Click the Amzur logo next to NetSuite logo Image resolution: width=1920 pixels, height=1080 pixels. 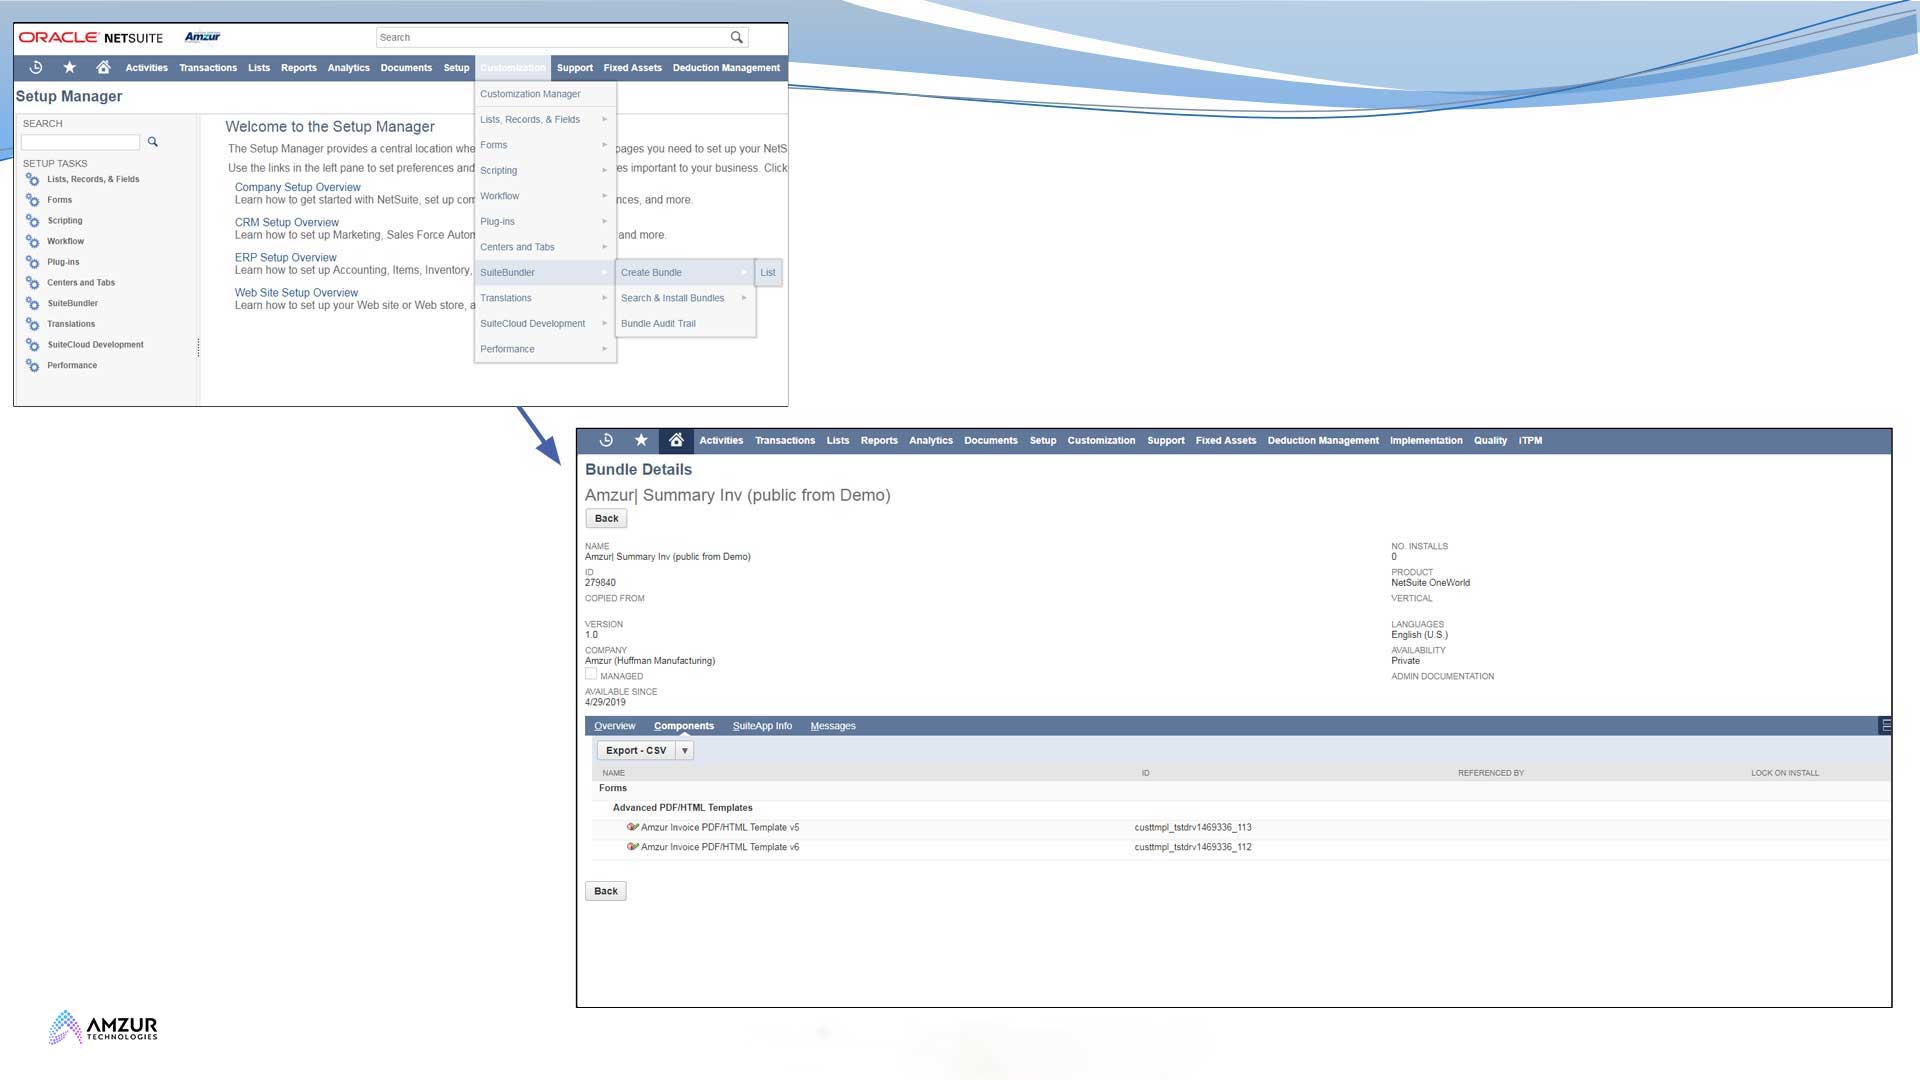(202, 37)
